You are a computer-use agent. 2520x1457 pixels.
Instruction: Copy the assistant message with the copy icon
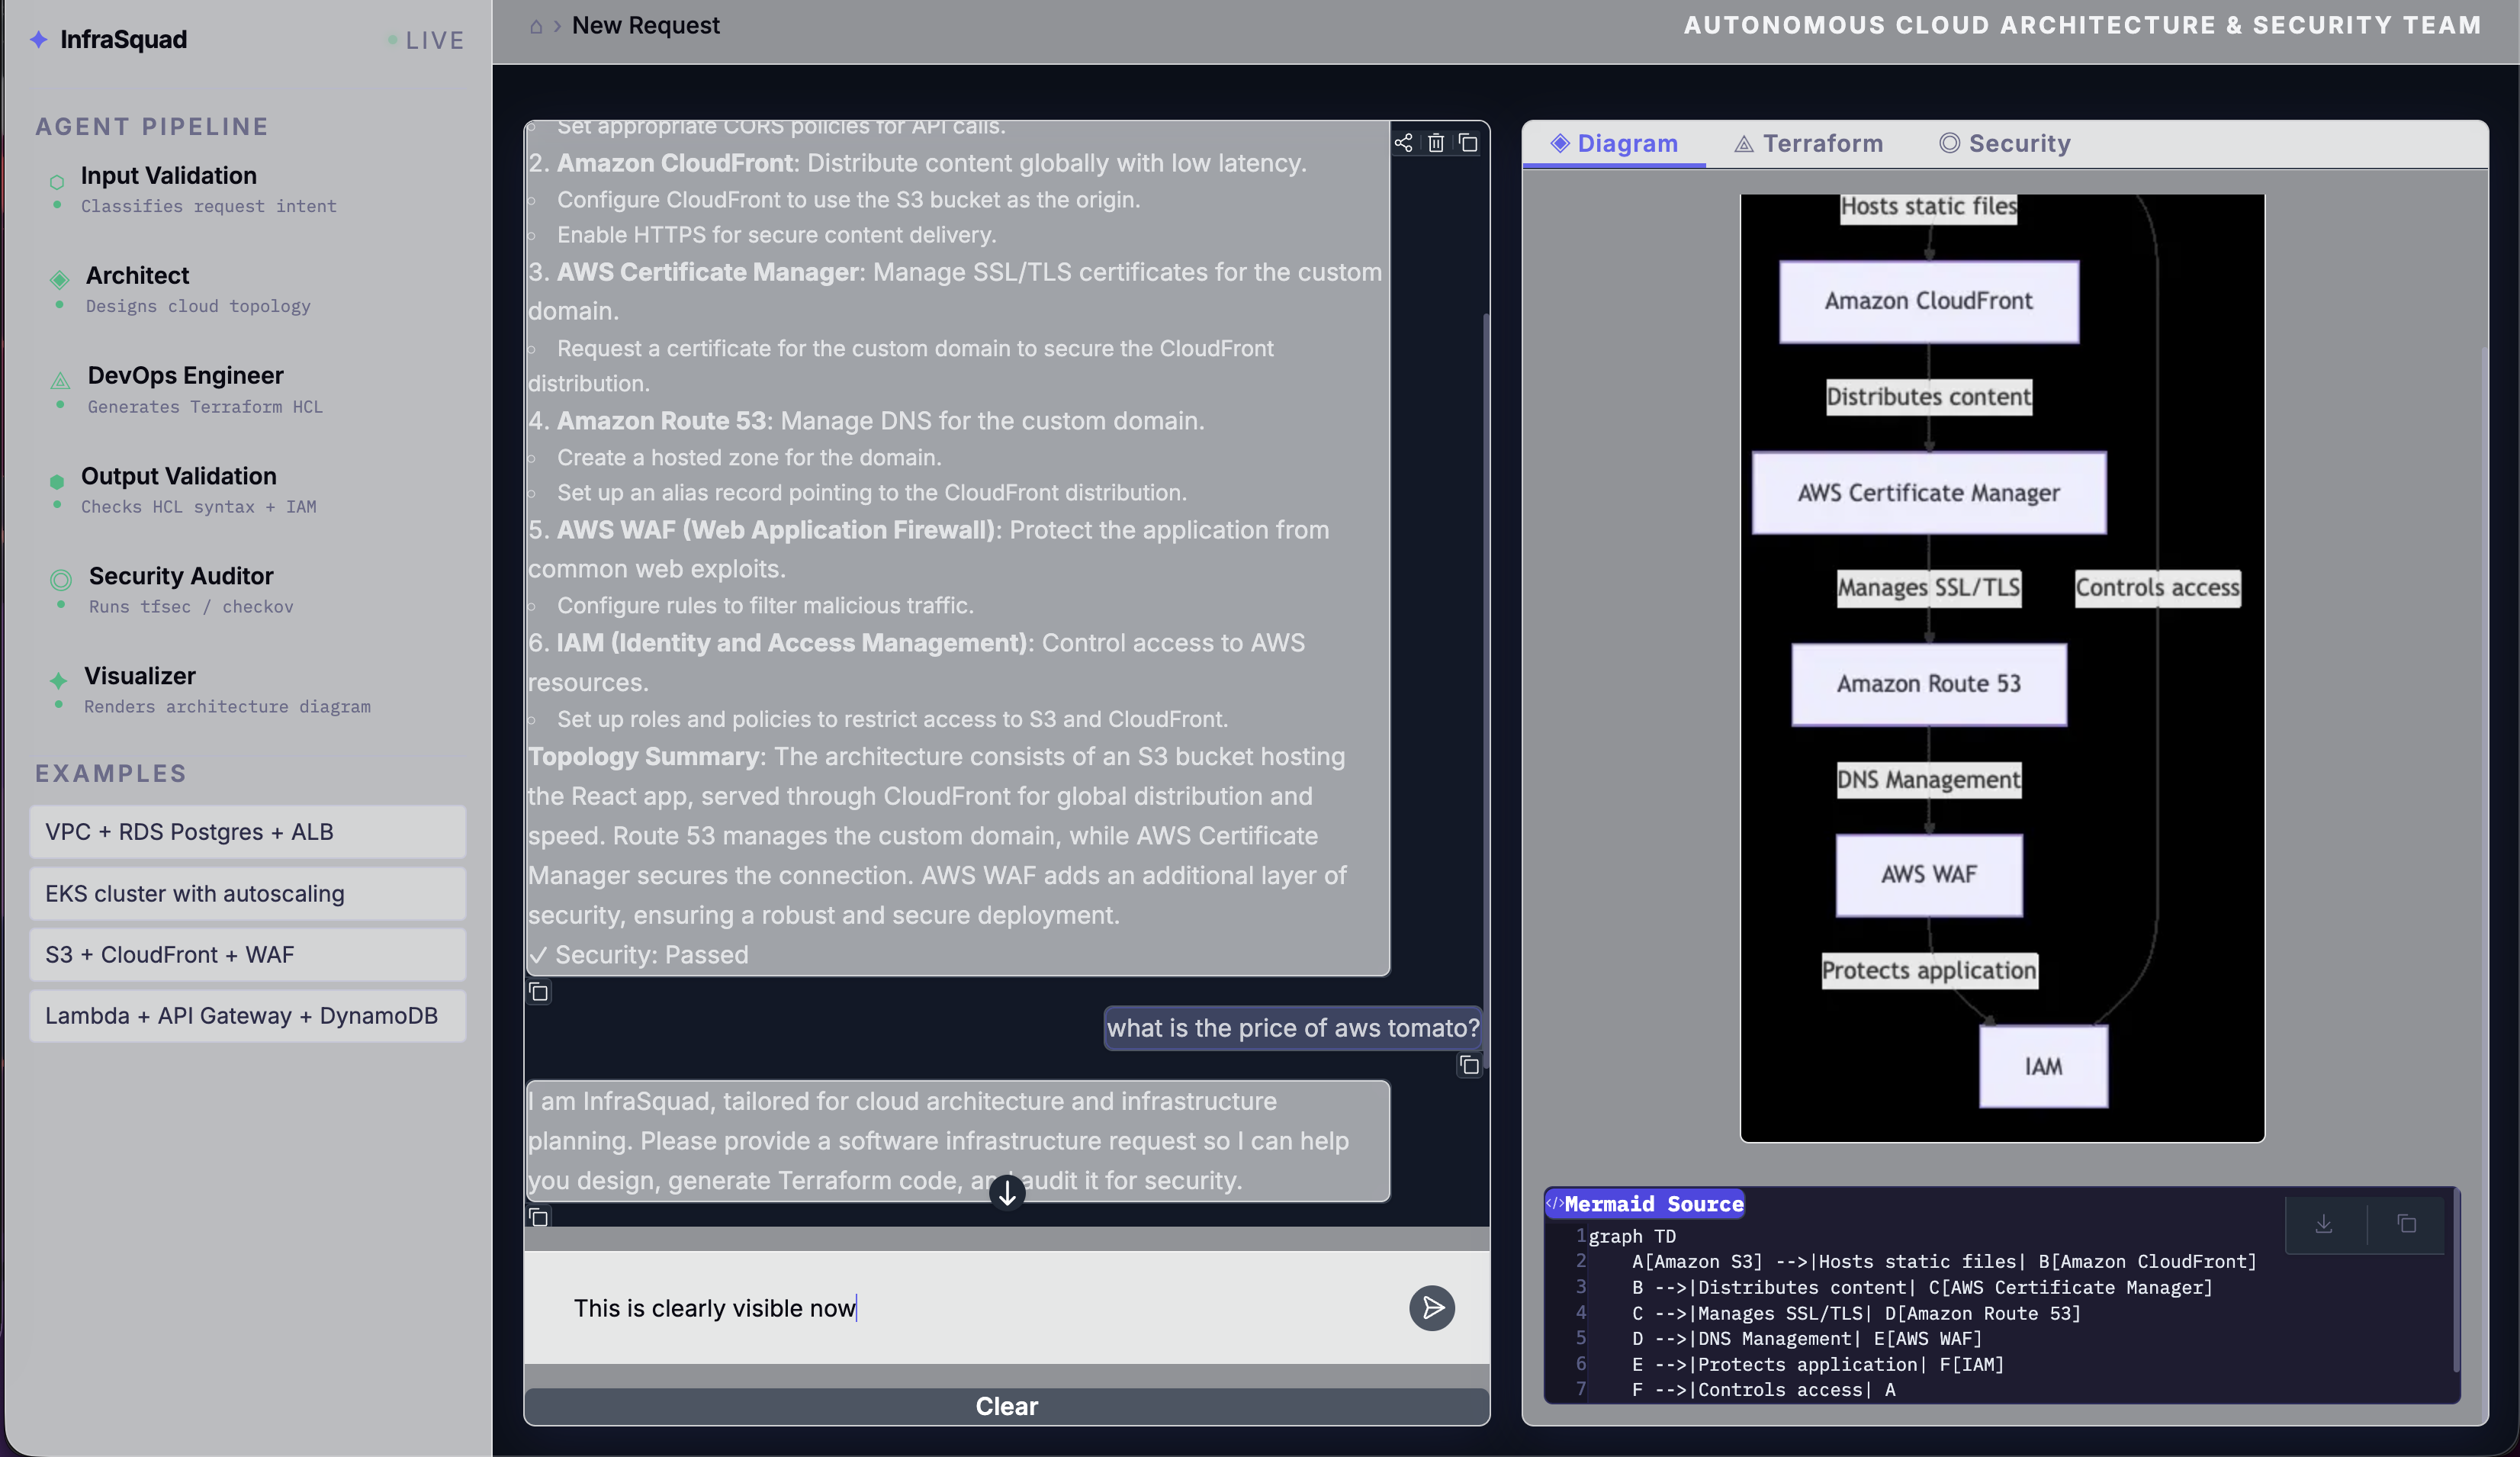pyautogui.click(x=1469, y=143)
